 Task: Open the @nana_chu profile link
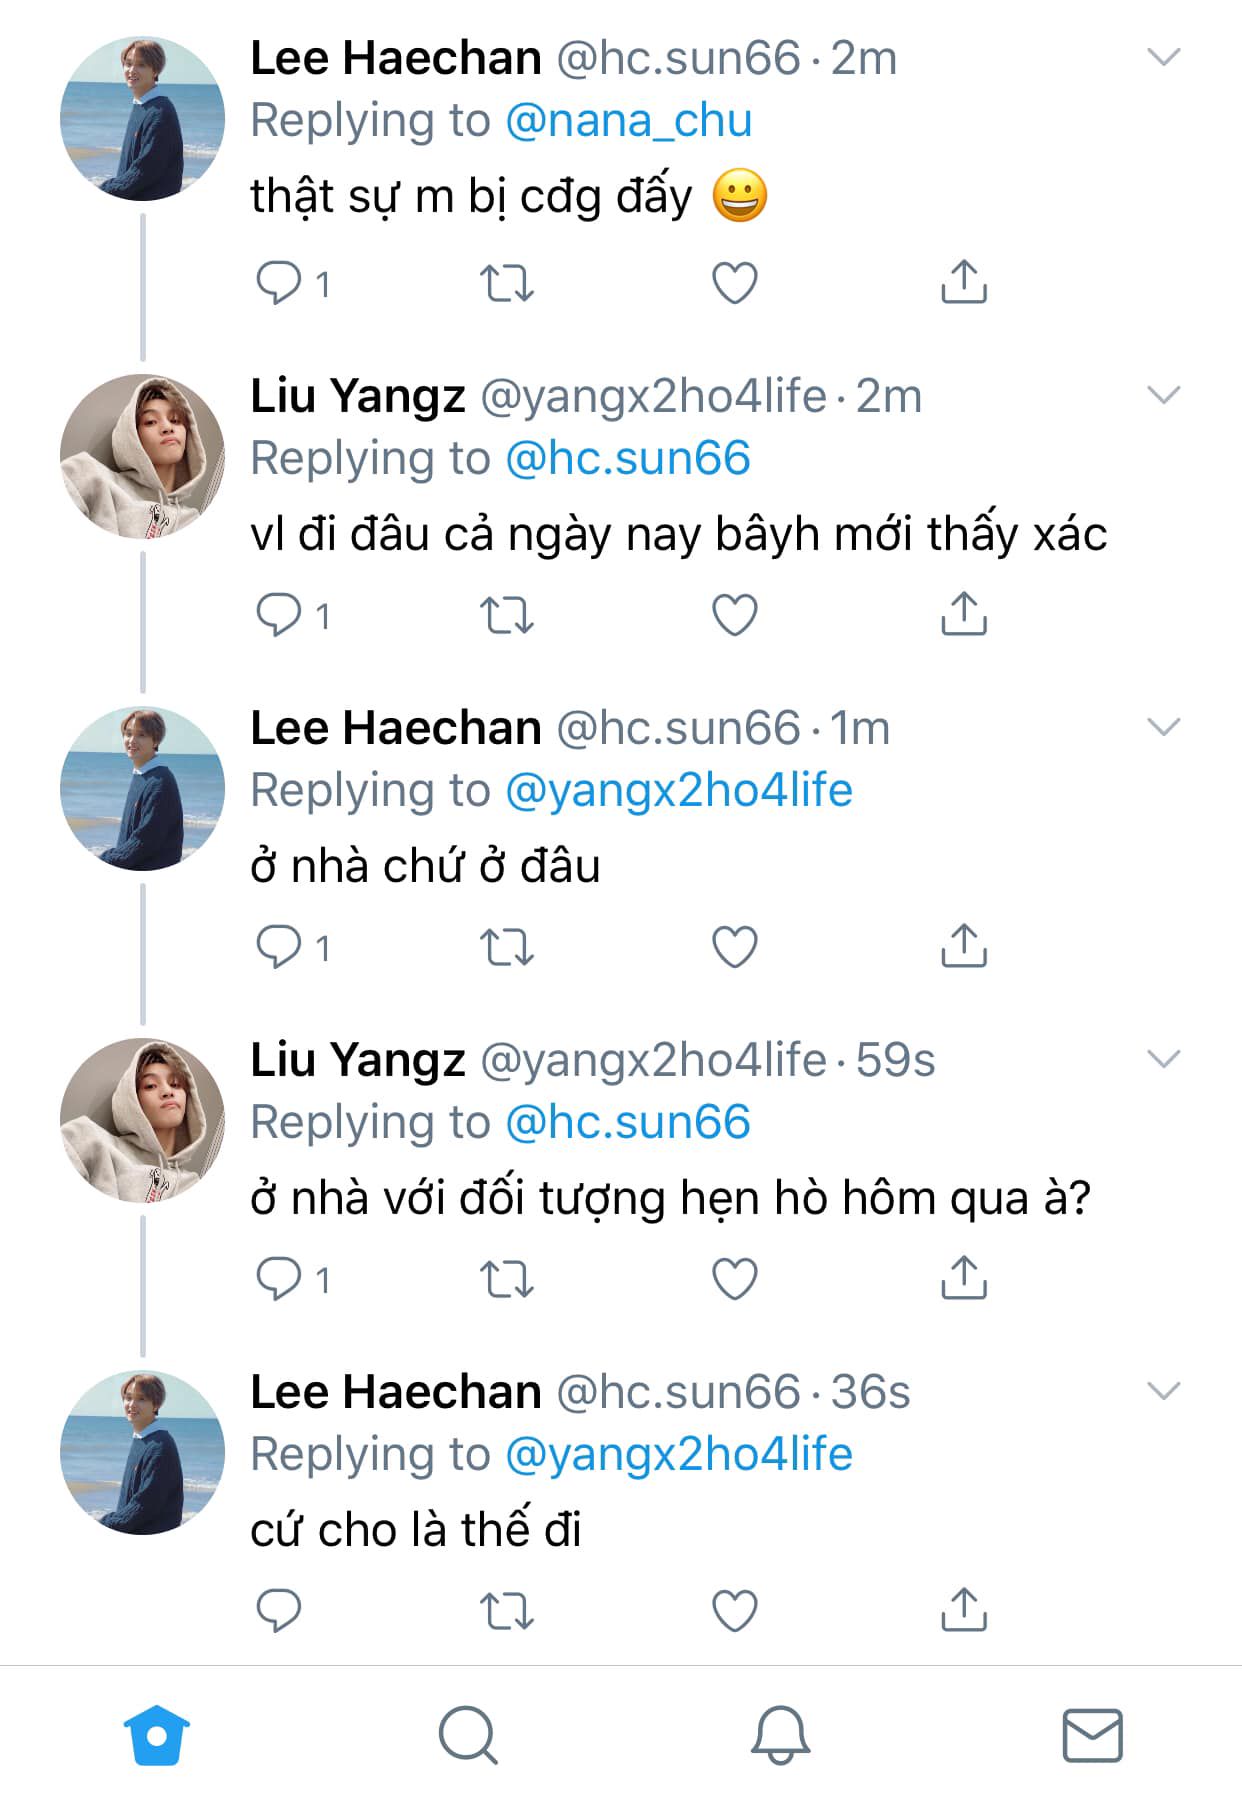pos(628,121)
